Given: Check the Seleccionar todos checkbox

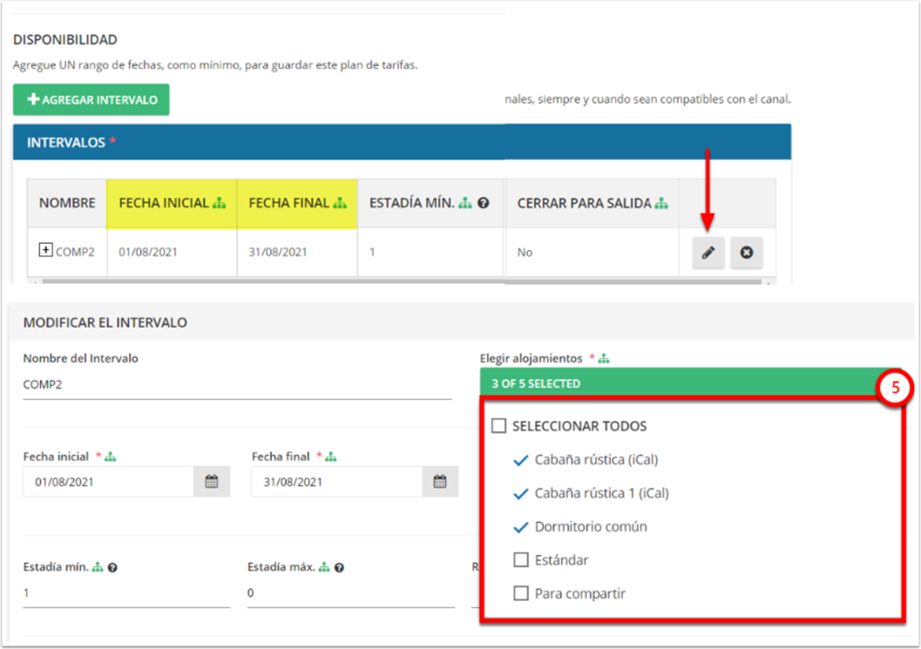Looking at the screenshot, I should tap(498, 426).
